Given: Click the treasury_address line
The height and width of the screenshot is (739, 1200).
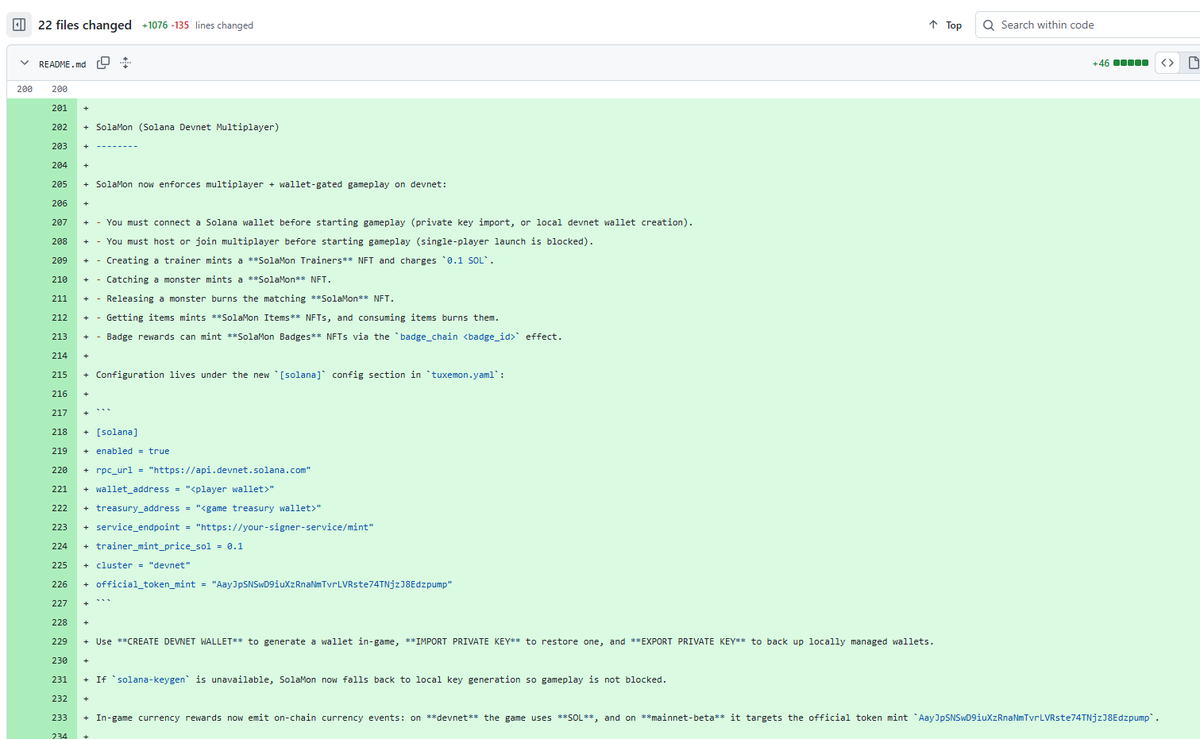Looking at the screenshot, I should (x=208, y=507).
